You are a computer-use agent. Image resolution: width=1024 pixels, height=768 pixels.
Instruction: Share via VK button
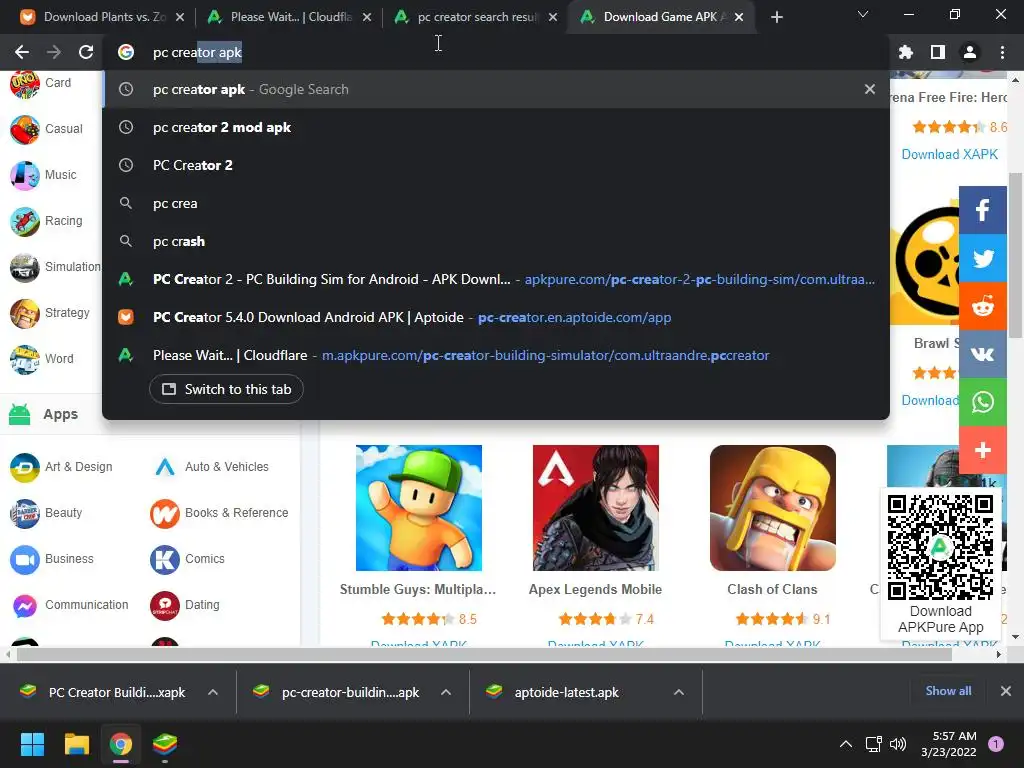click(x=982, y=354)
